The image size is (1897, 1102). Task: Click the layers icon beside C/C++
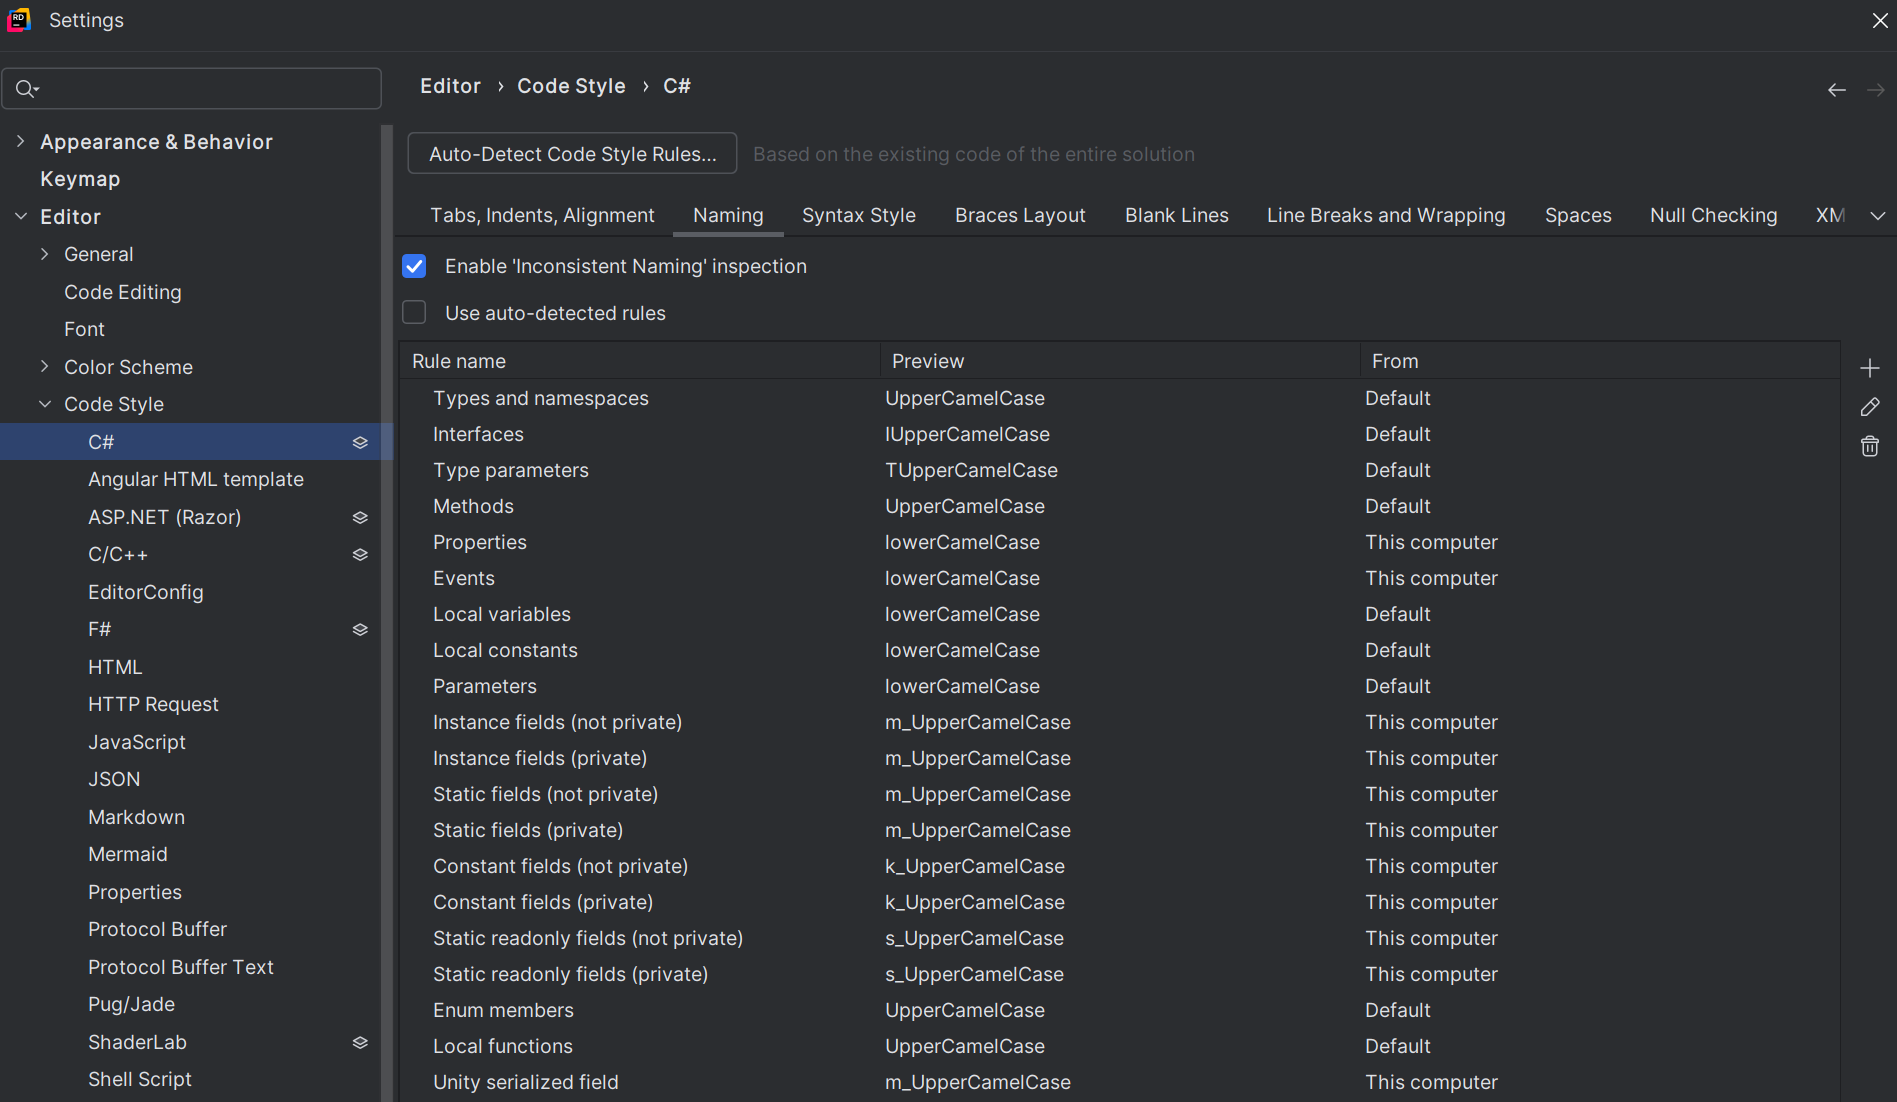[x=360, y=555]
